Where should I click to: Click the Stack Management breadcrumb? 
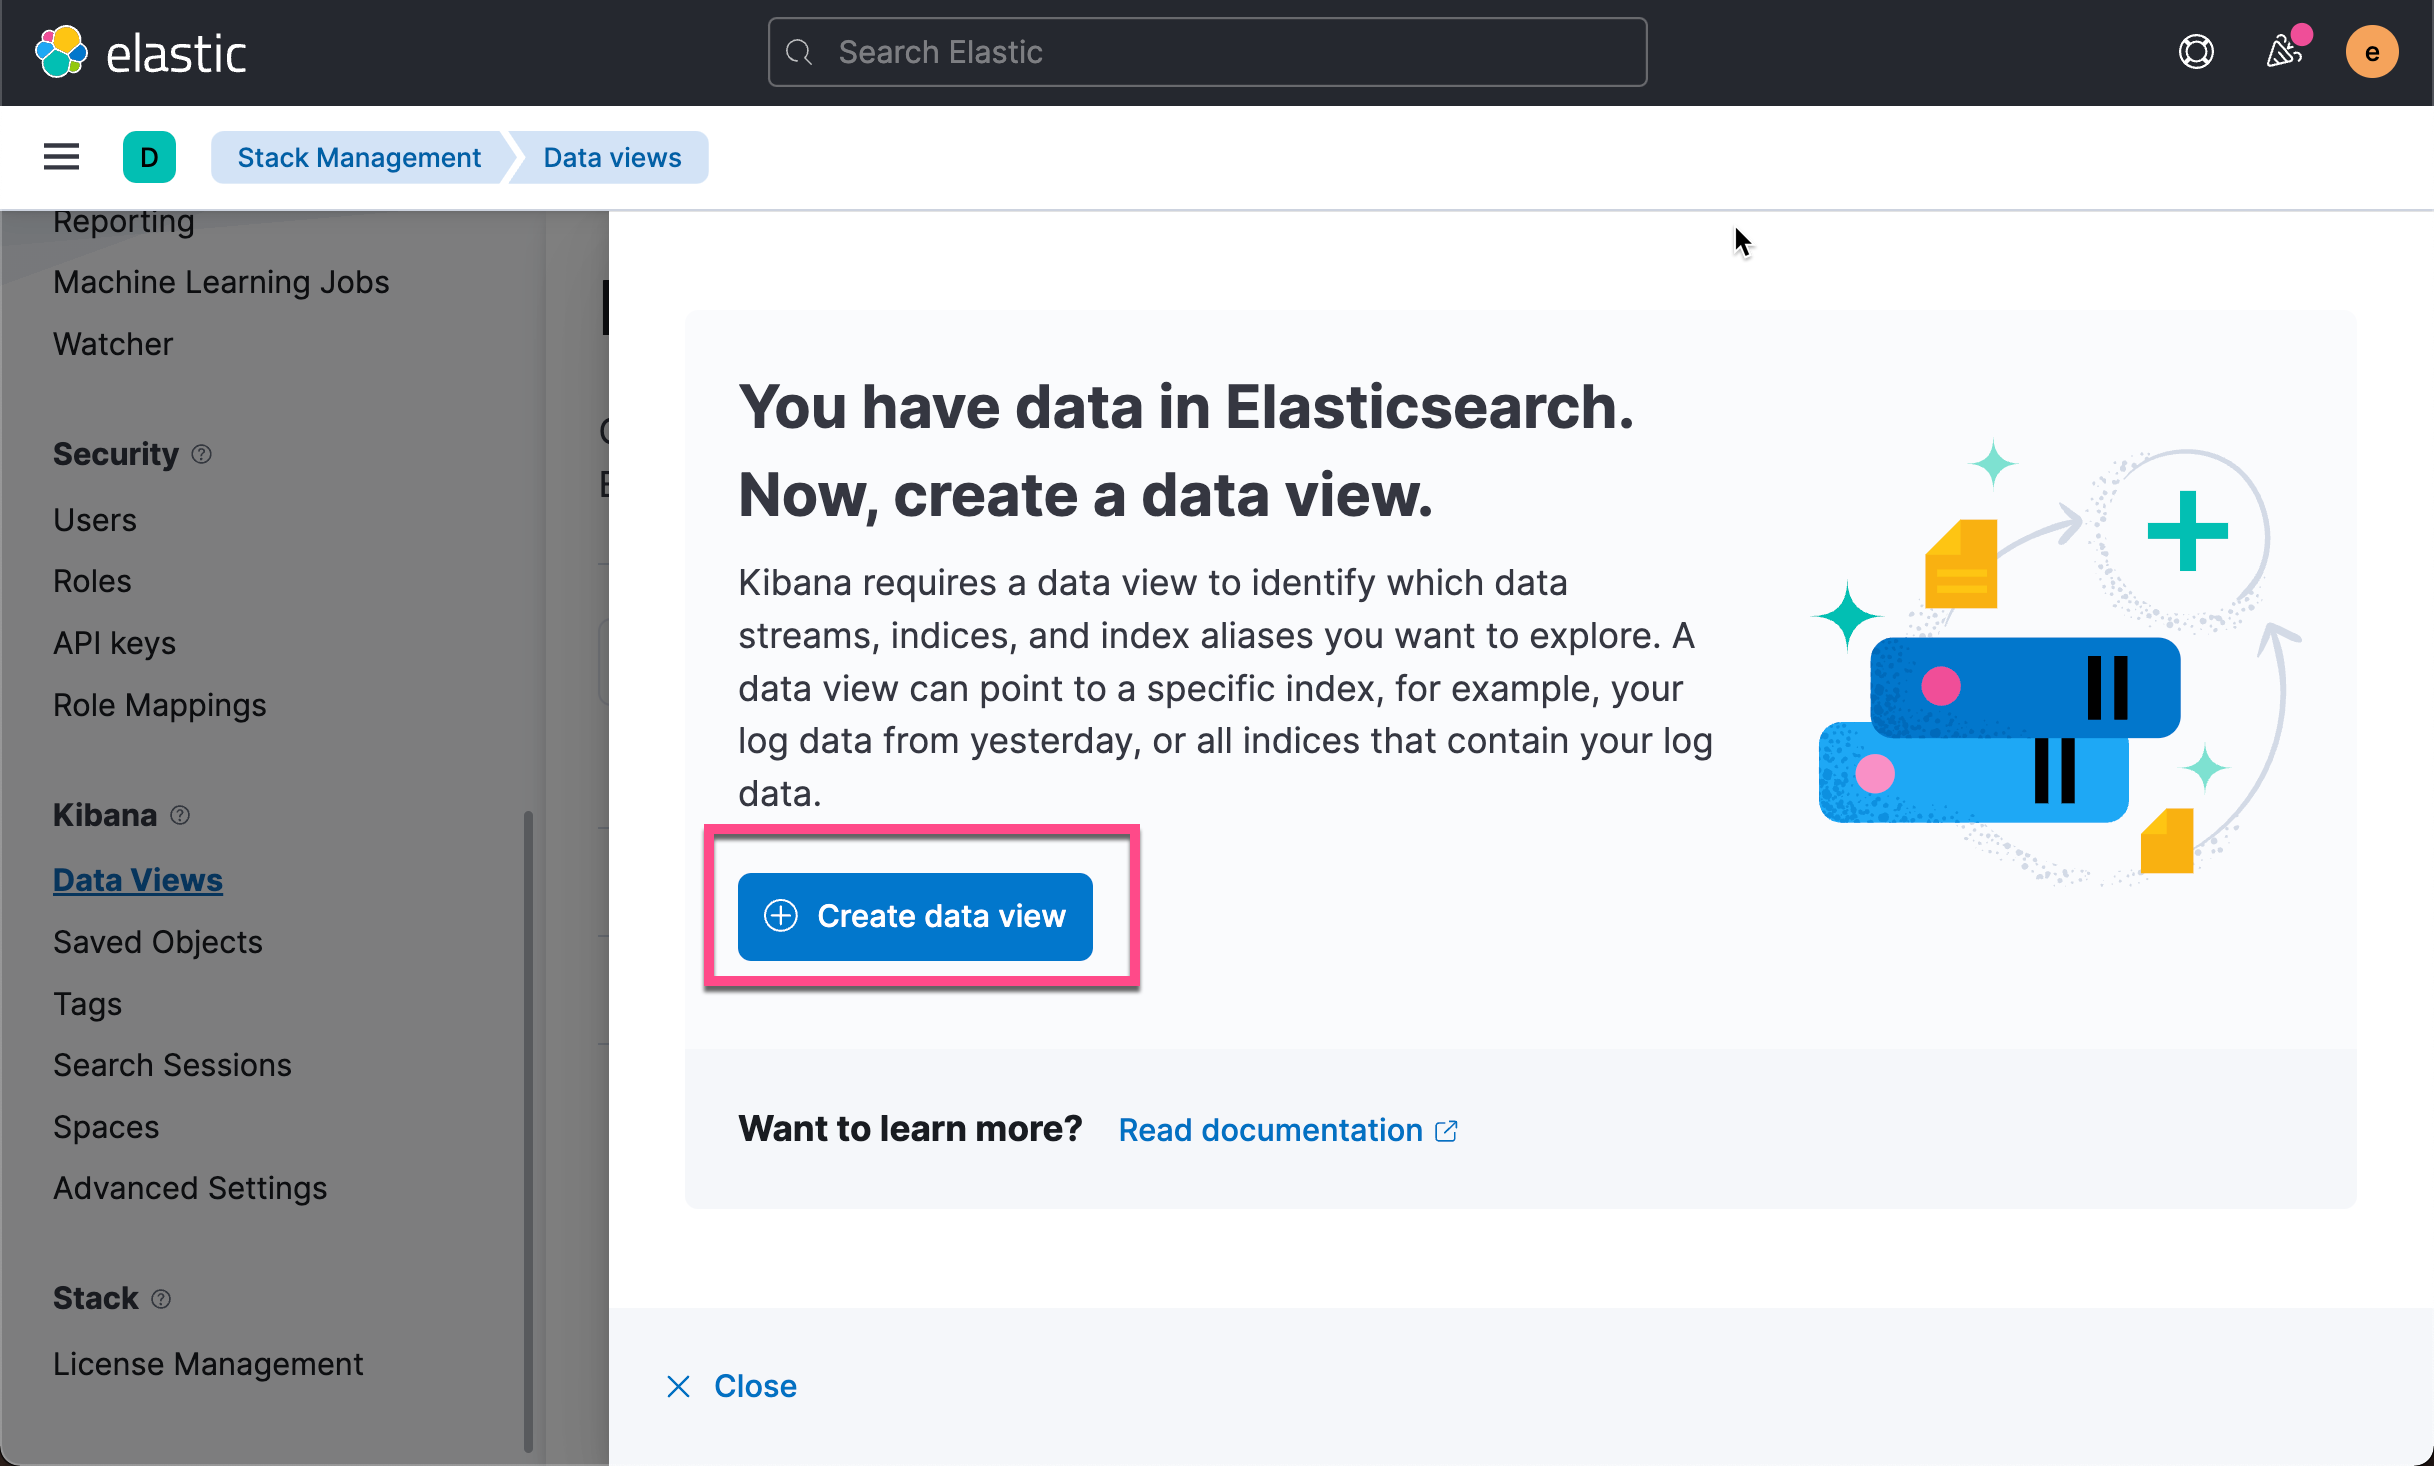358,157
